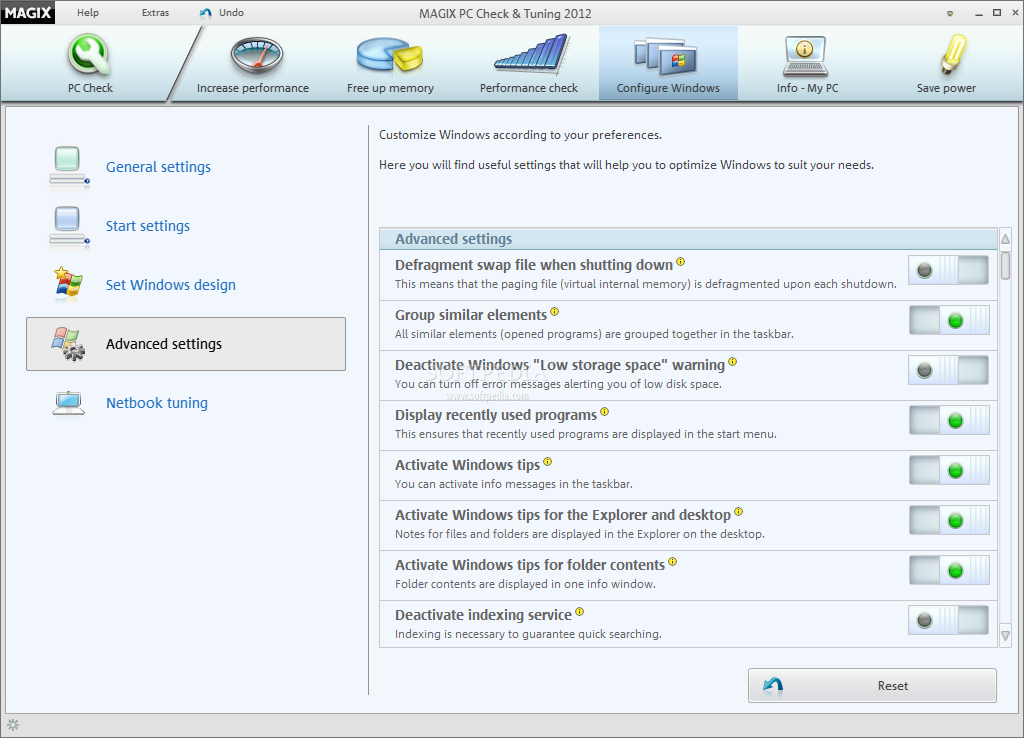Image resolution: width=1024 pixels, height=738 pixels.
Task: Click the Netbook tuning laptop icon
Action: point(69,403)
